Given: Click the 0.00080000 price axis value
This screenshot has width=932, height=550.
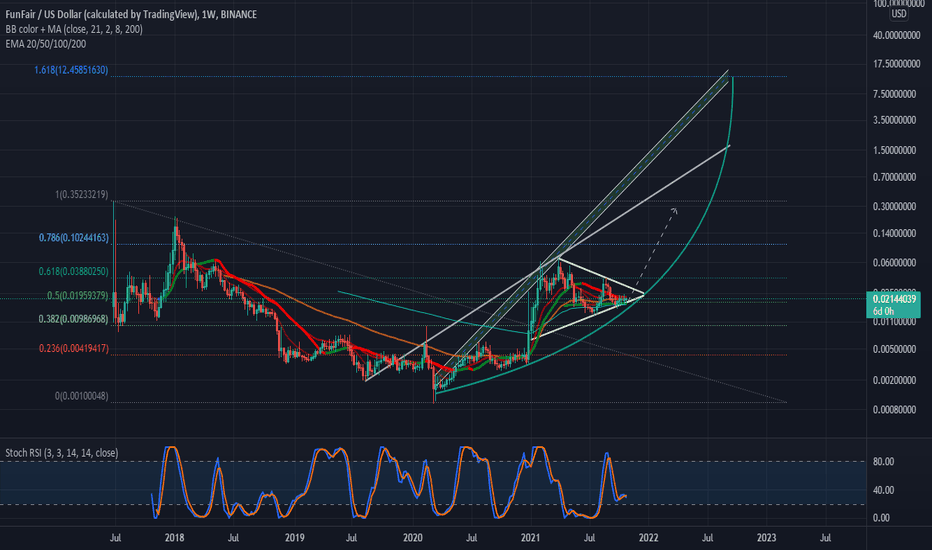Looking at the screenshot, I should click(x=895, y=410).
